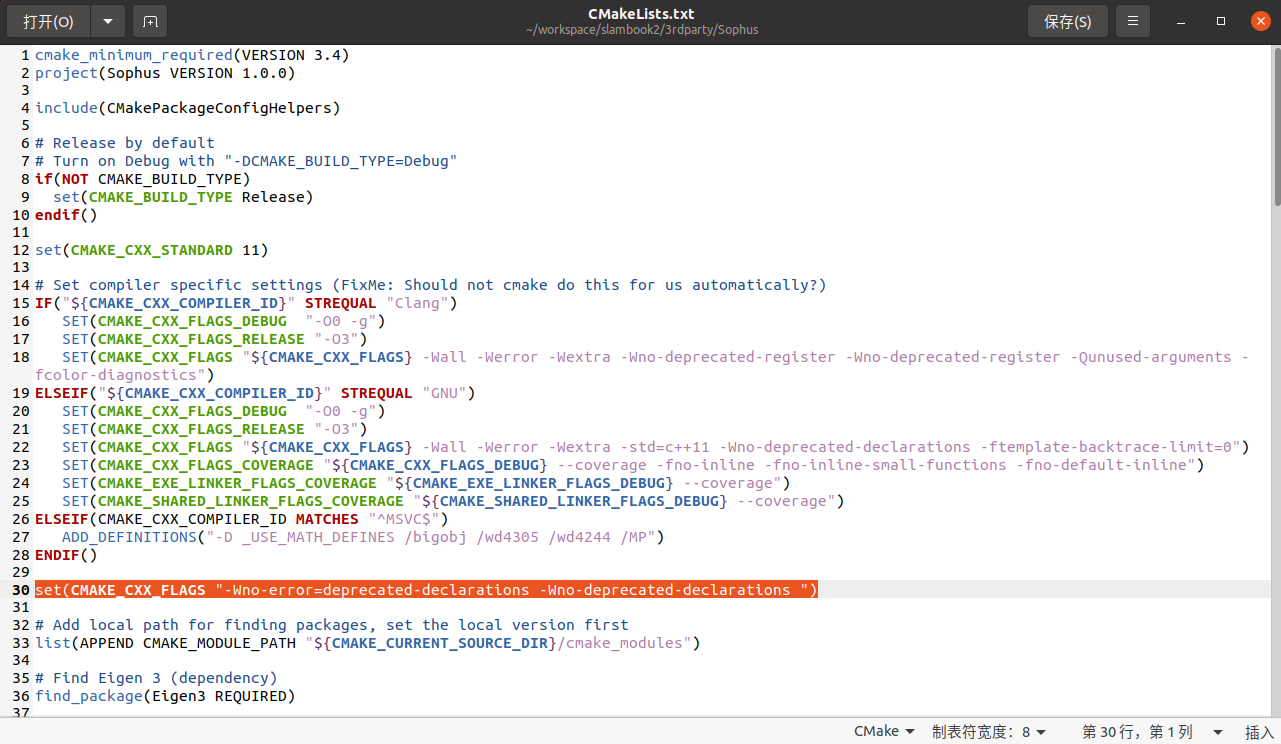Click '# Find Eigen 3 (dependency)' comment

click(x=156, y=678)
